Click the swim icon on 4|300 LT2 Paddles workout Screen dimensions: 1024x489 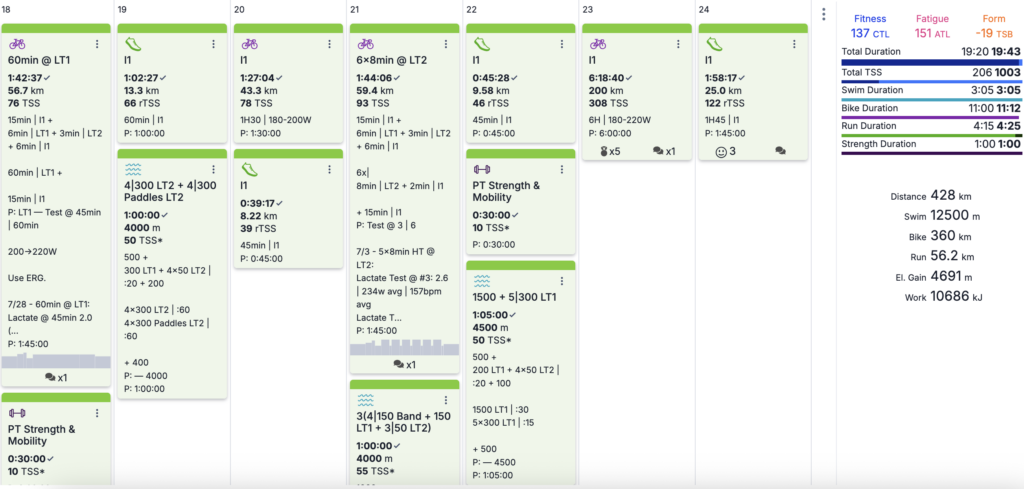(133, 169)
